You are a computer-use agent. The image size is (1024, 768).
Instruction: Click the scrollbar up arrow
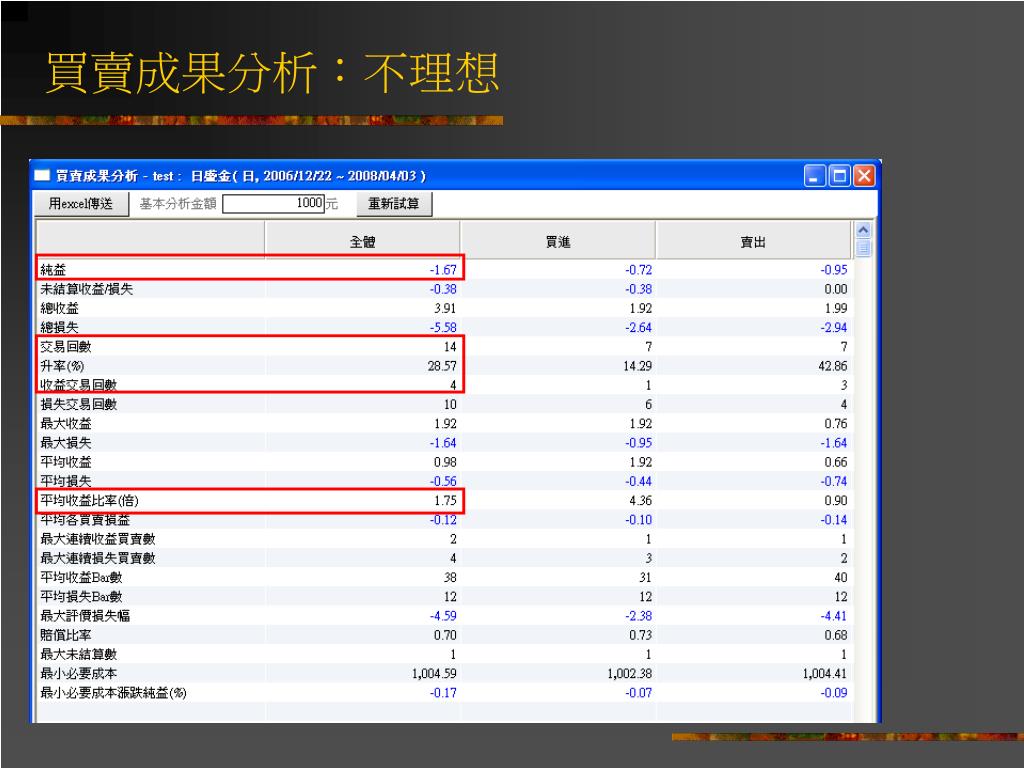click(x=863, y=230)
